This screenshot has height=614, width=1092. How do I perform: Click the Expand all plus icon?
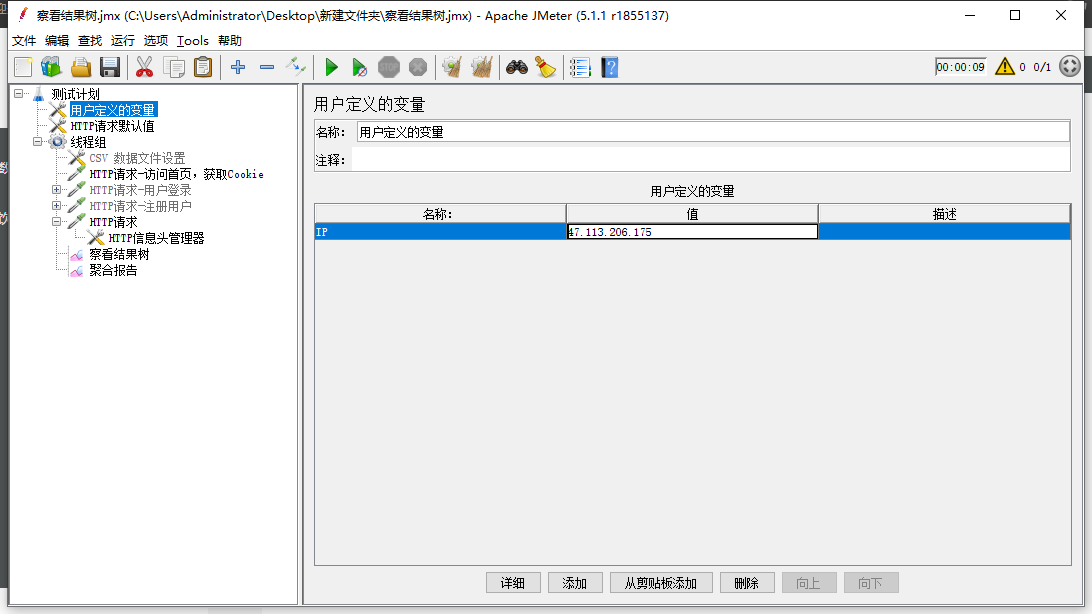point(237,67)
